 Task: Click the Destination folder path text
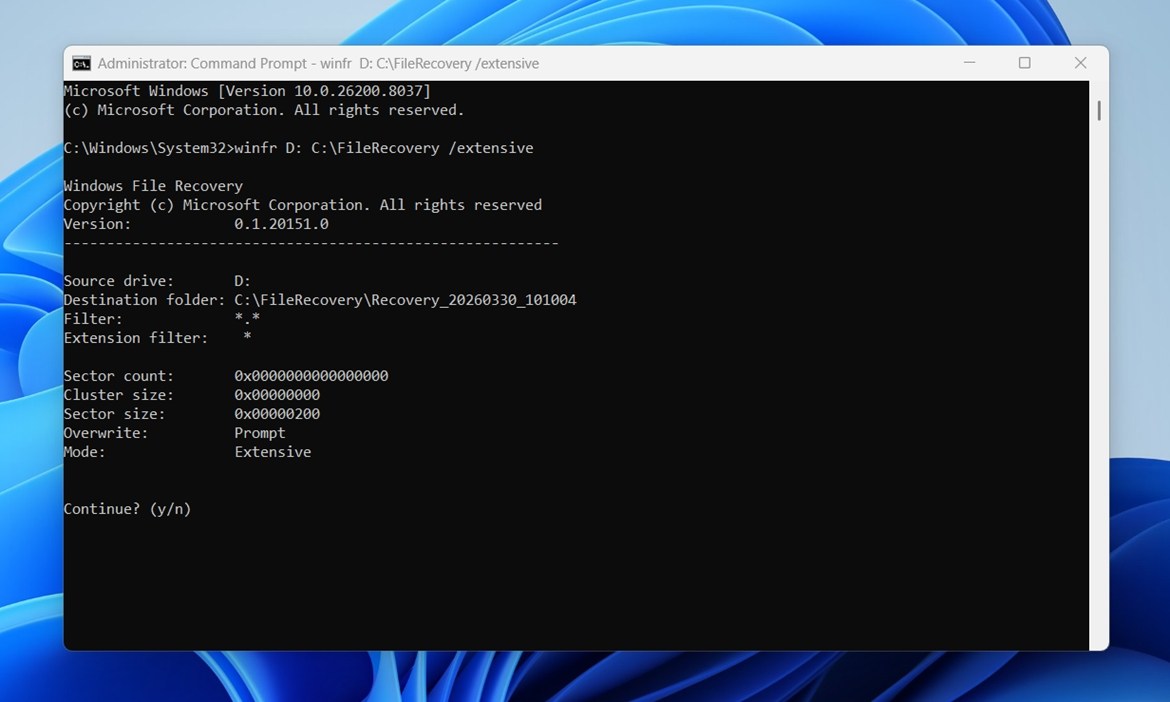pos(404,299)
